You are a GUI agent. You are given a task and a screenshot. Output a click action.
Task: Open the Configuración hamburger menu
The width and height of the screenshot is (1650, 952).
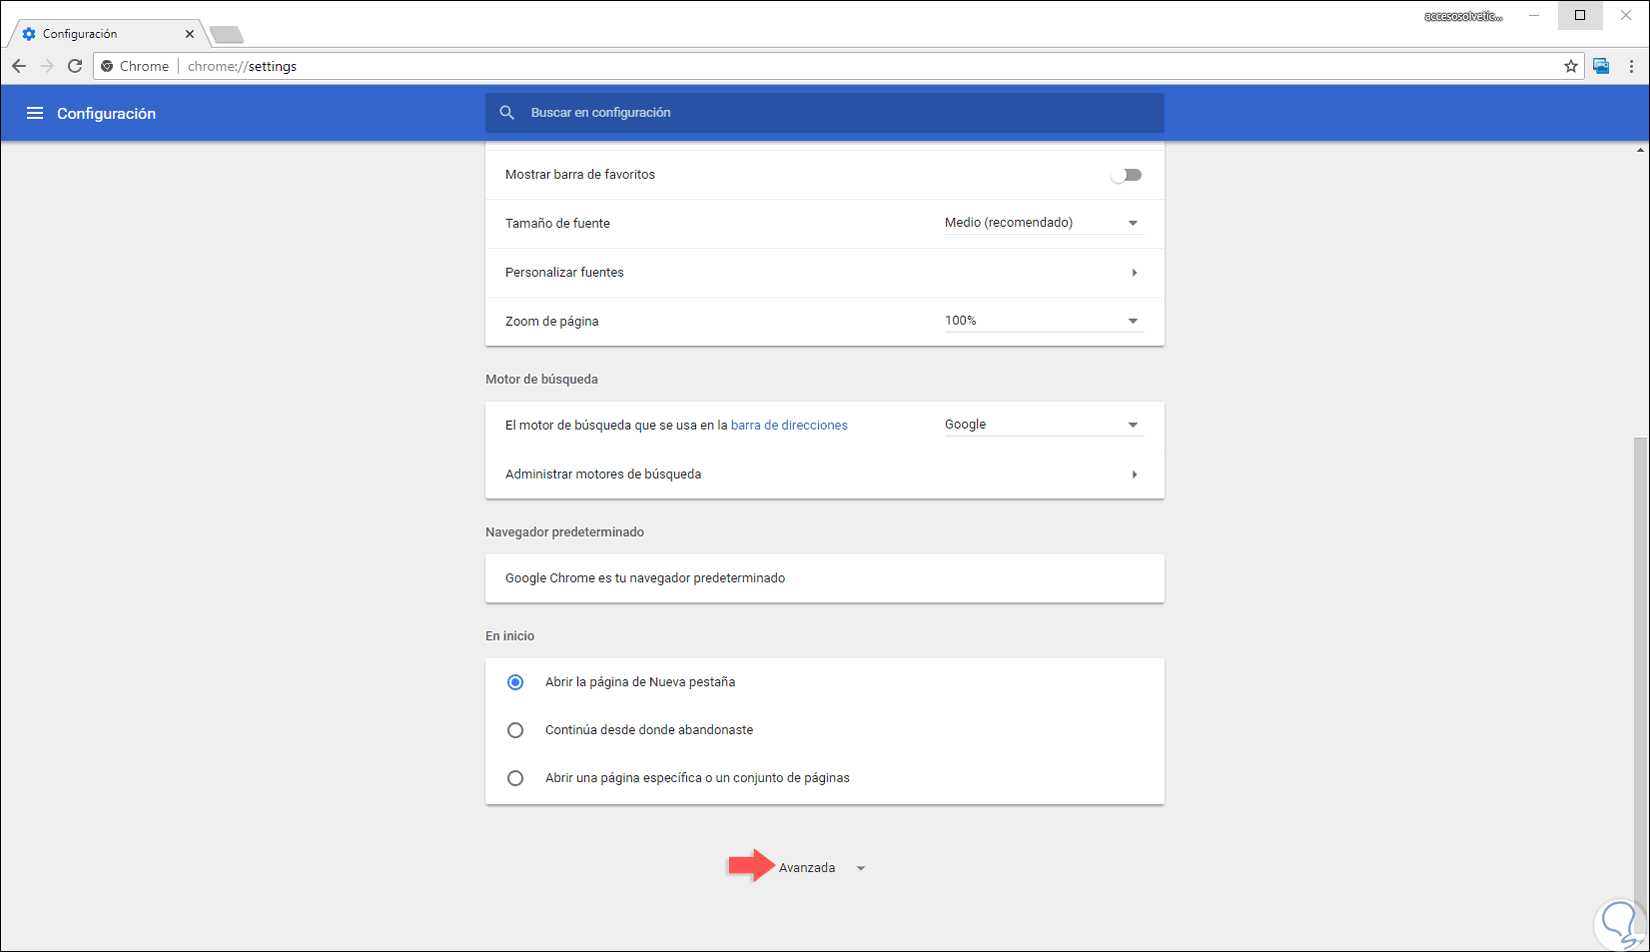click(x=35, y=113)
